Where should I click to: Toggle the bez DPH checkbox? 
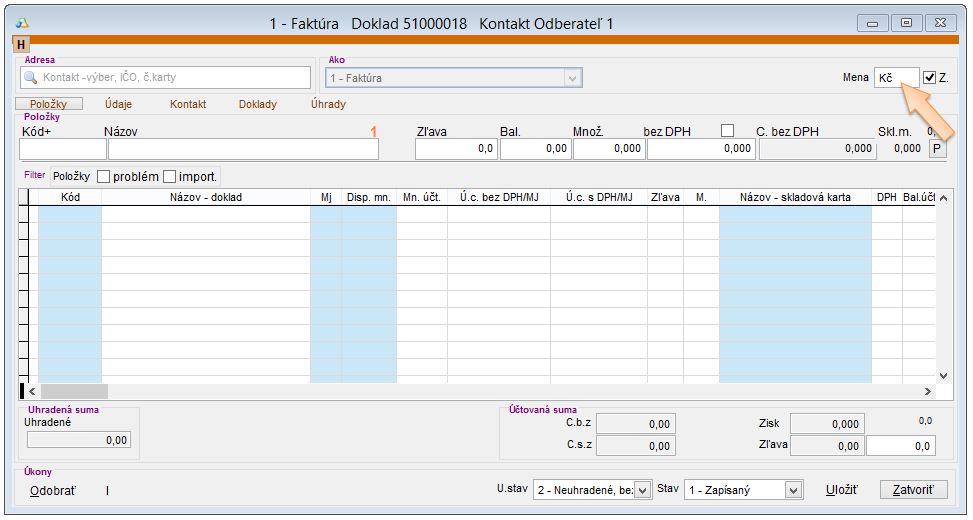point(727,130)
